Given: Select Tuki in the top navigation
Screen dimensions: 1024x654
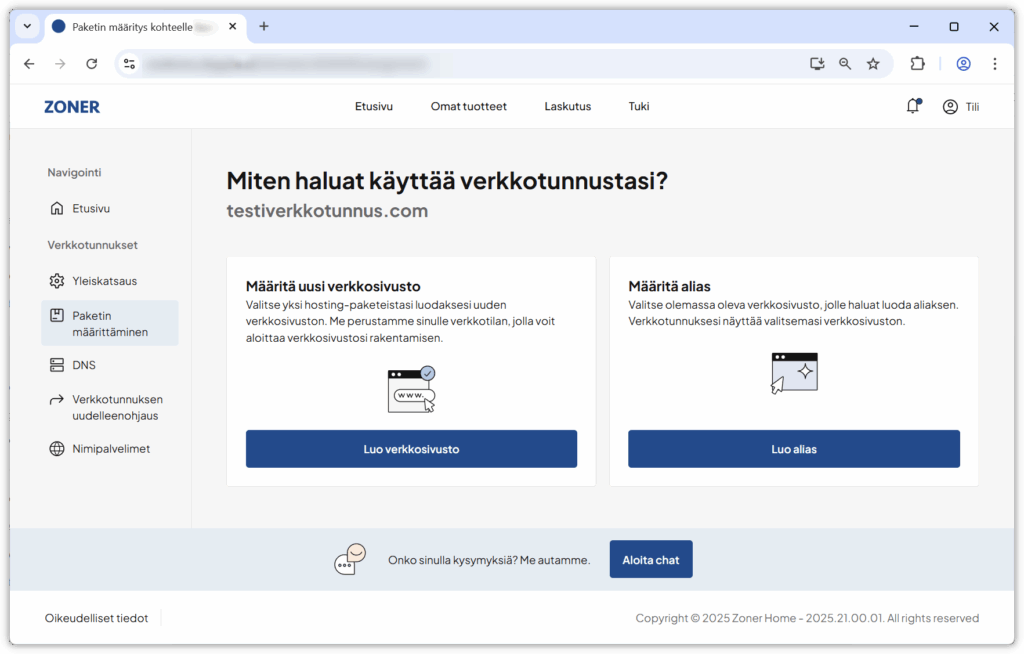Looking at the screenshot, I should [638, 106].
